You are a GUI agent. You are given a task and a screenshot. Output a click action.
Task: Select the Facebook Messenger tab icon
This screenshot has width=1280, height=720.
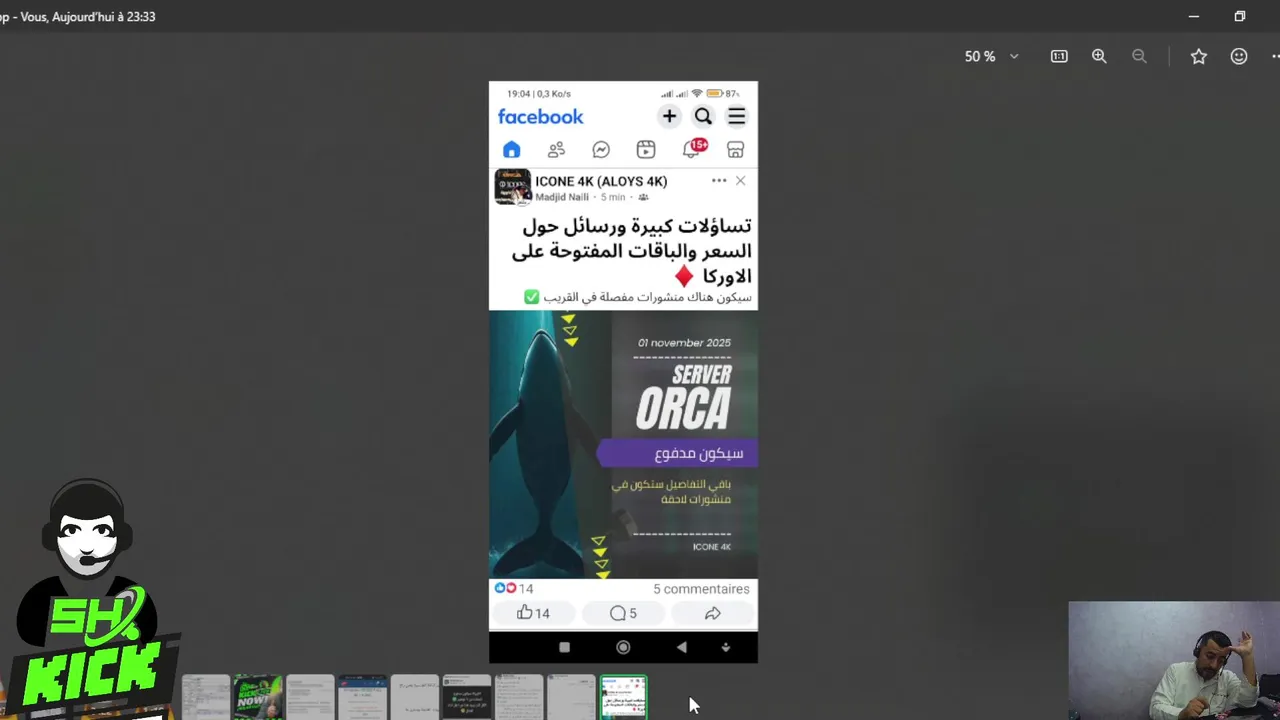point(601,149)
